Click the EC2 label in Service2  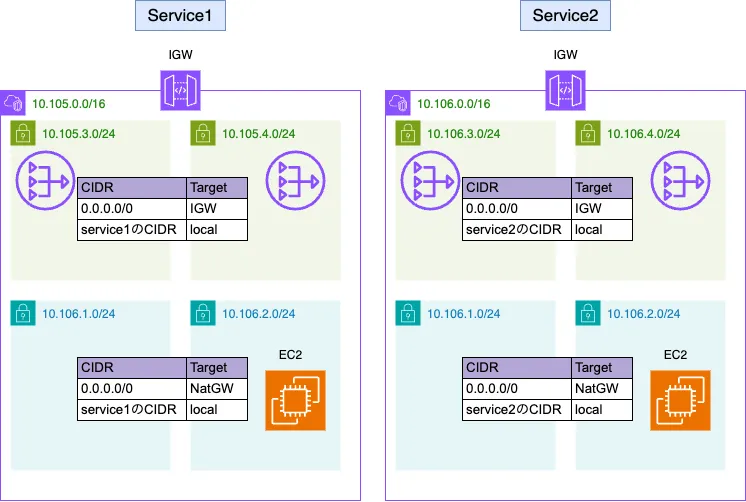click(675, 355)
